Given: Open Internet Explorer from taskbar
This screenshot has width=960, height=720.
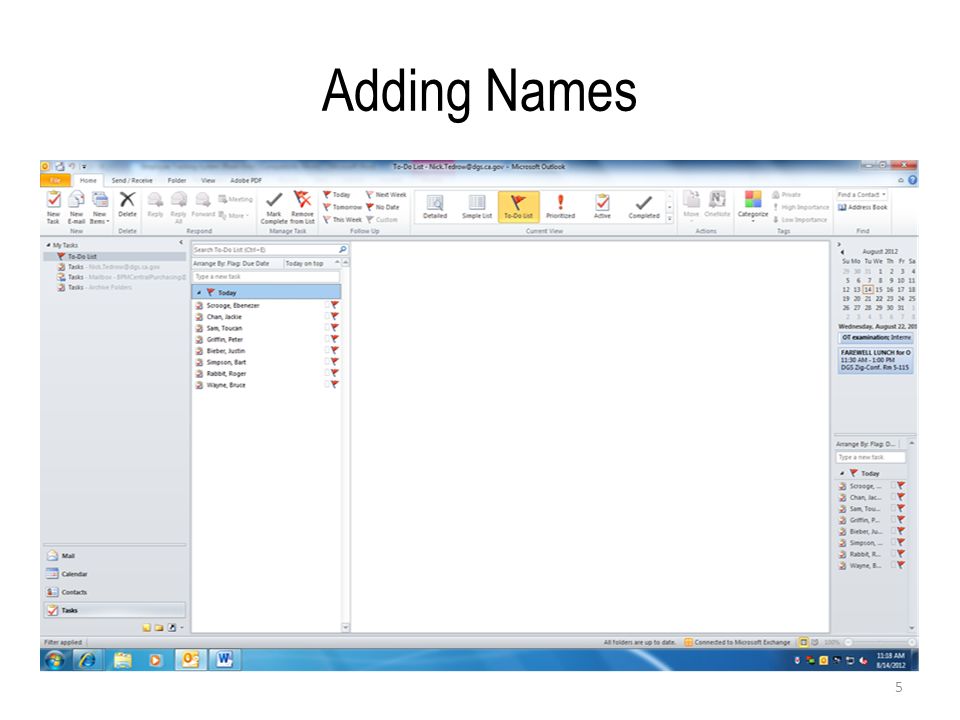Looking at the screenshot, I should point(87,659).
